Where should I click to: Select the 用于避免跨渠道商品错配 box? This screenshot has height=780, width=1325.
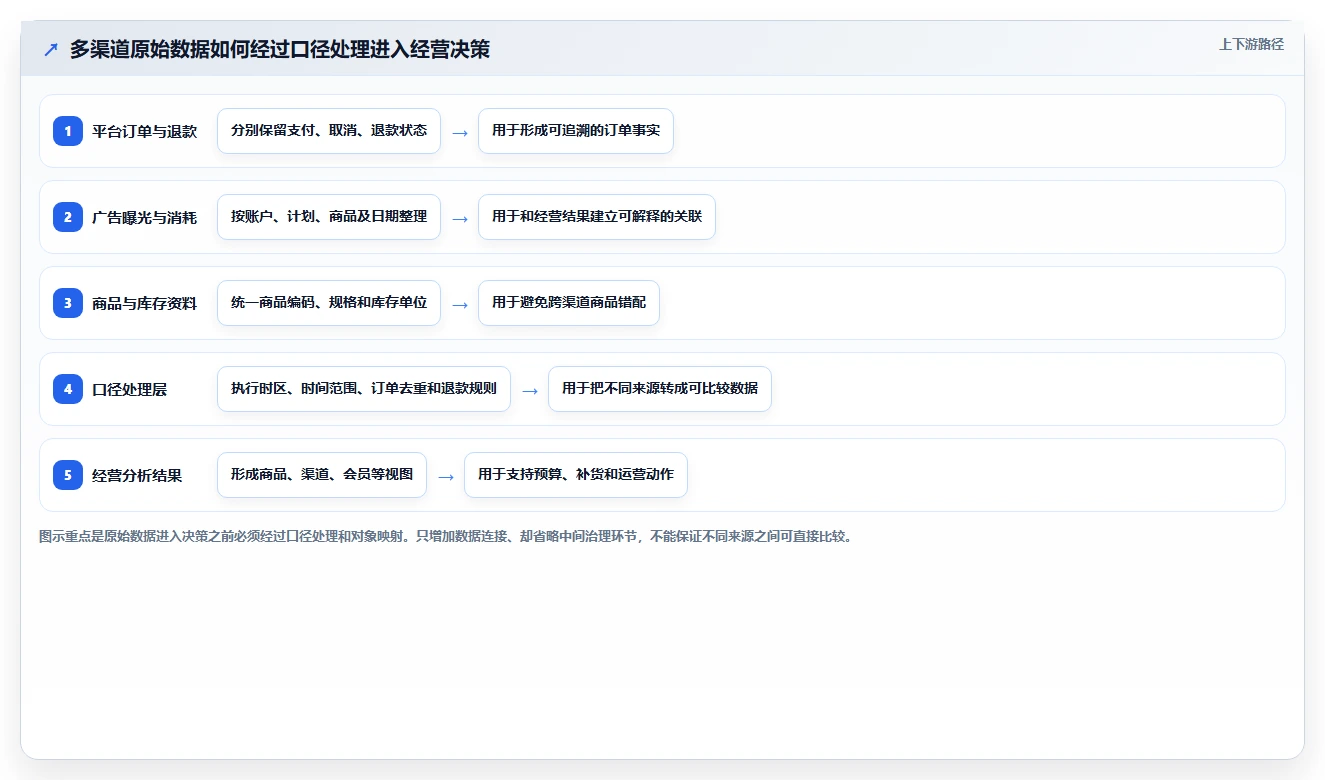tap(569, 303)
